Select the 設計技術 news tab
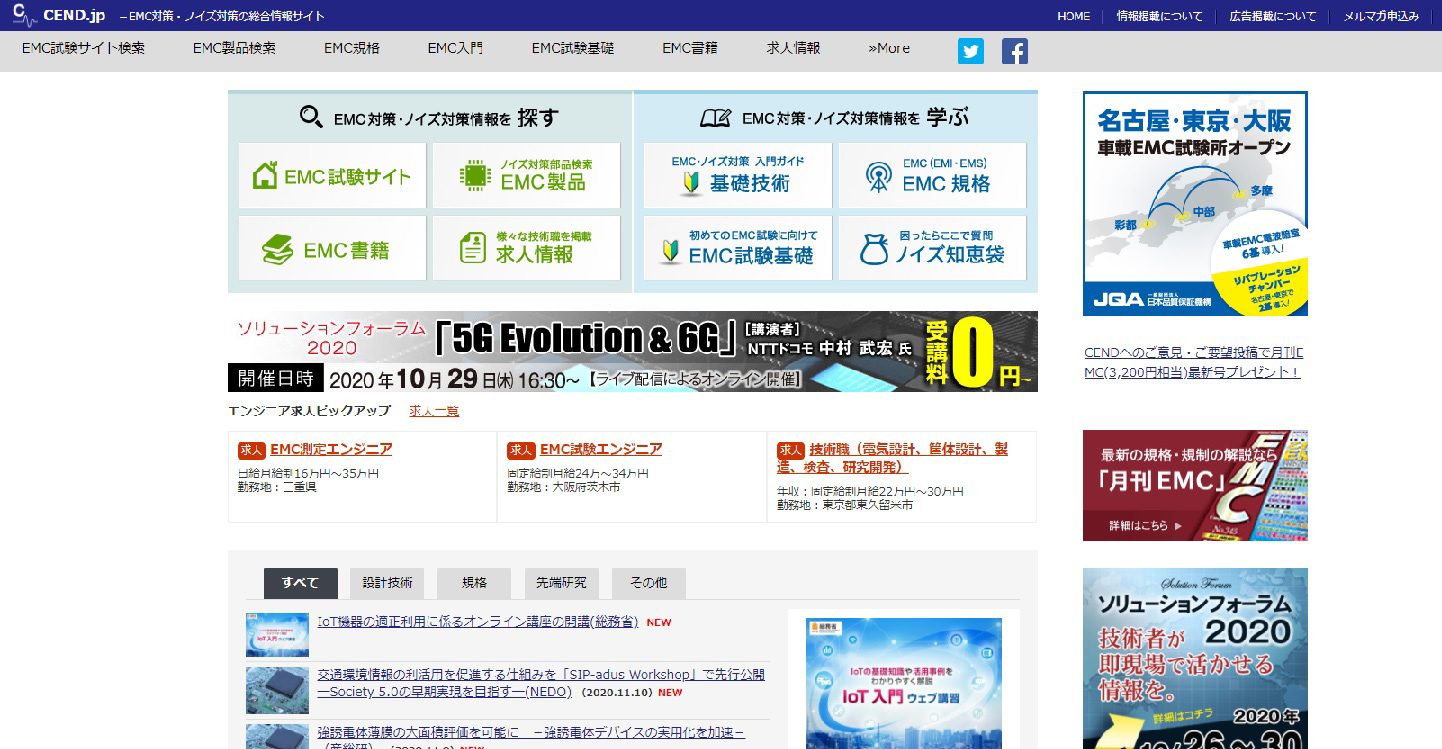 tap(387, 583)
